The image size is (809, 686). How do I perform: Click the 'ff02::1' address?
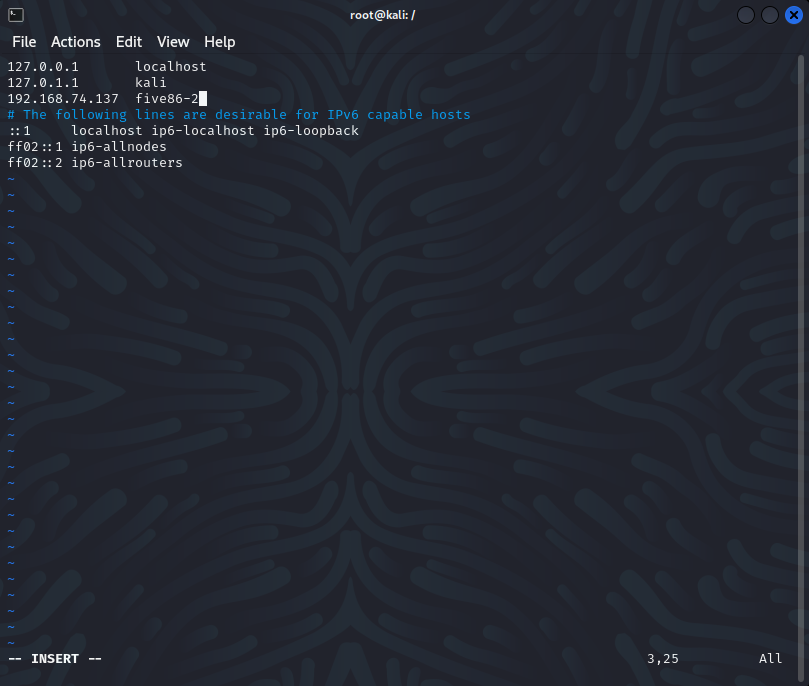[35, 147]
